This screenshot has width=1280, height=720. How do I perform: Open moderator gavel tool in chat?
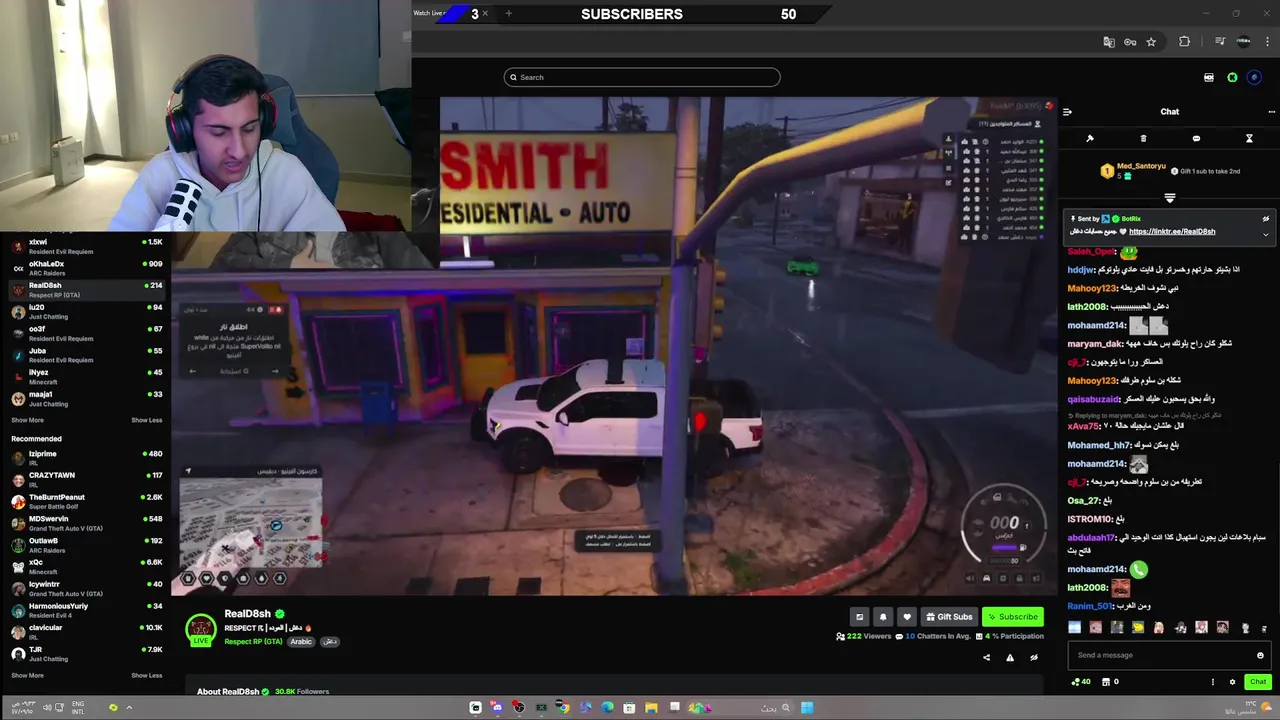pos(1090,138)
